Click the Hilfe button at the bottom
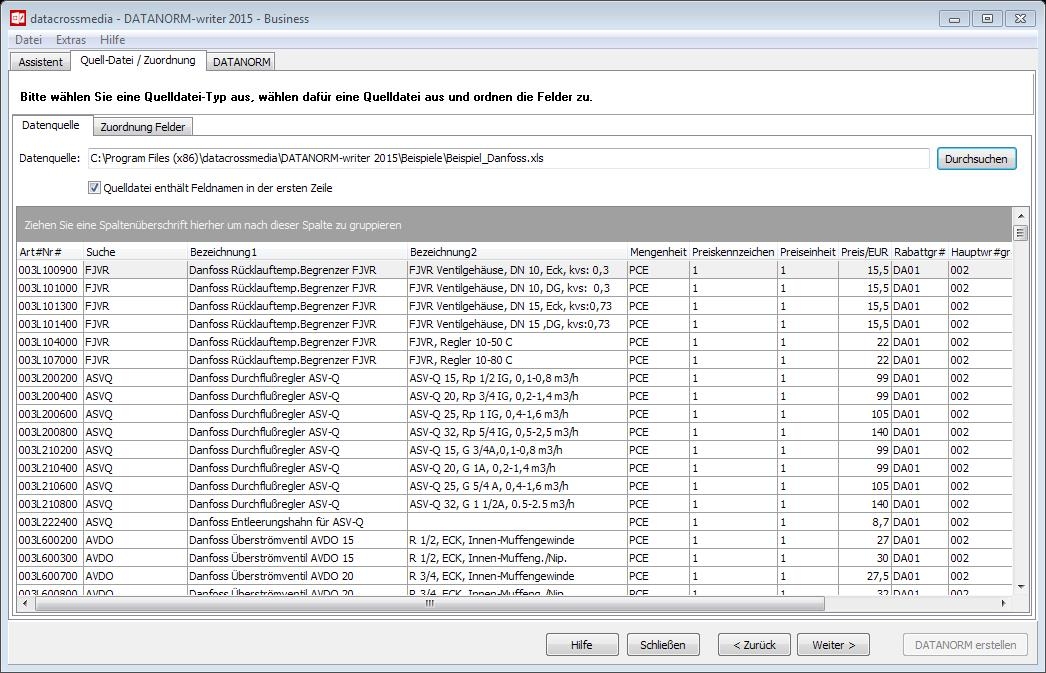 582,645
